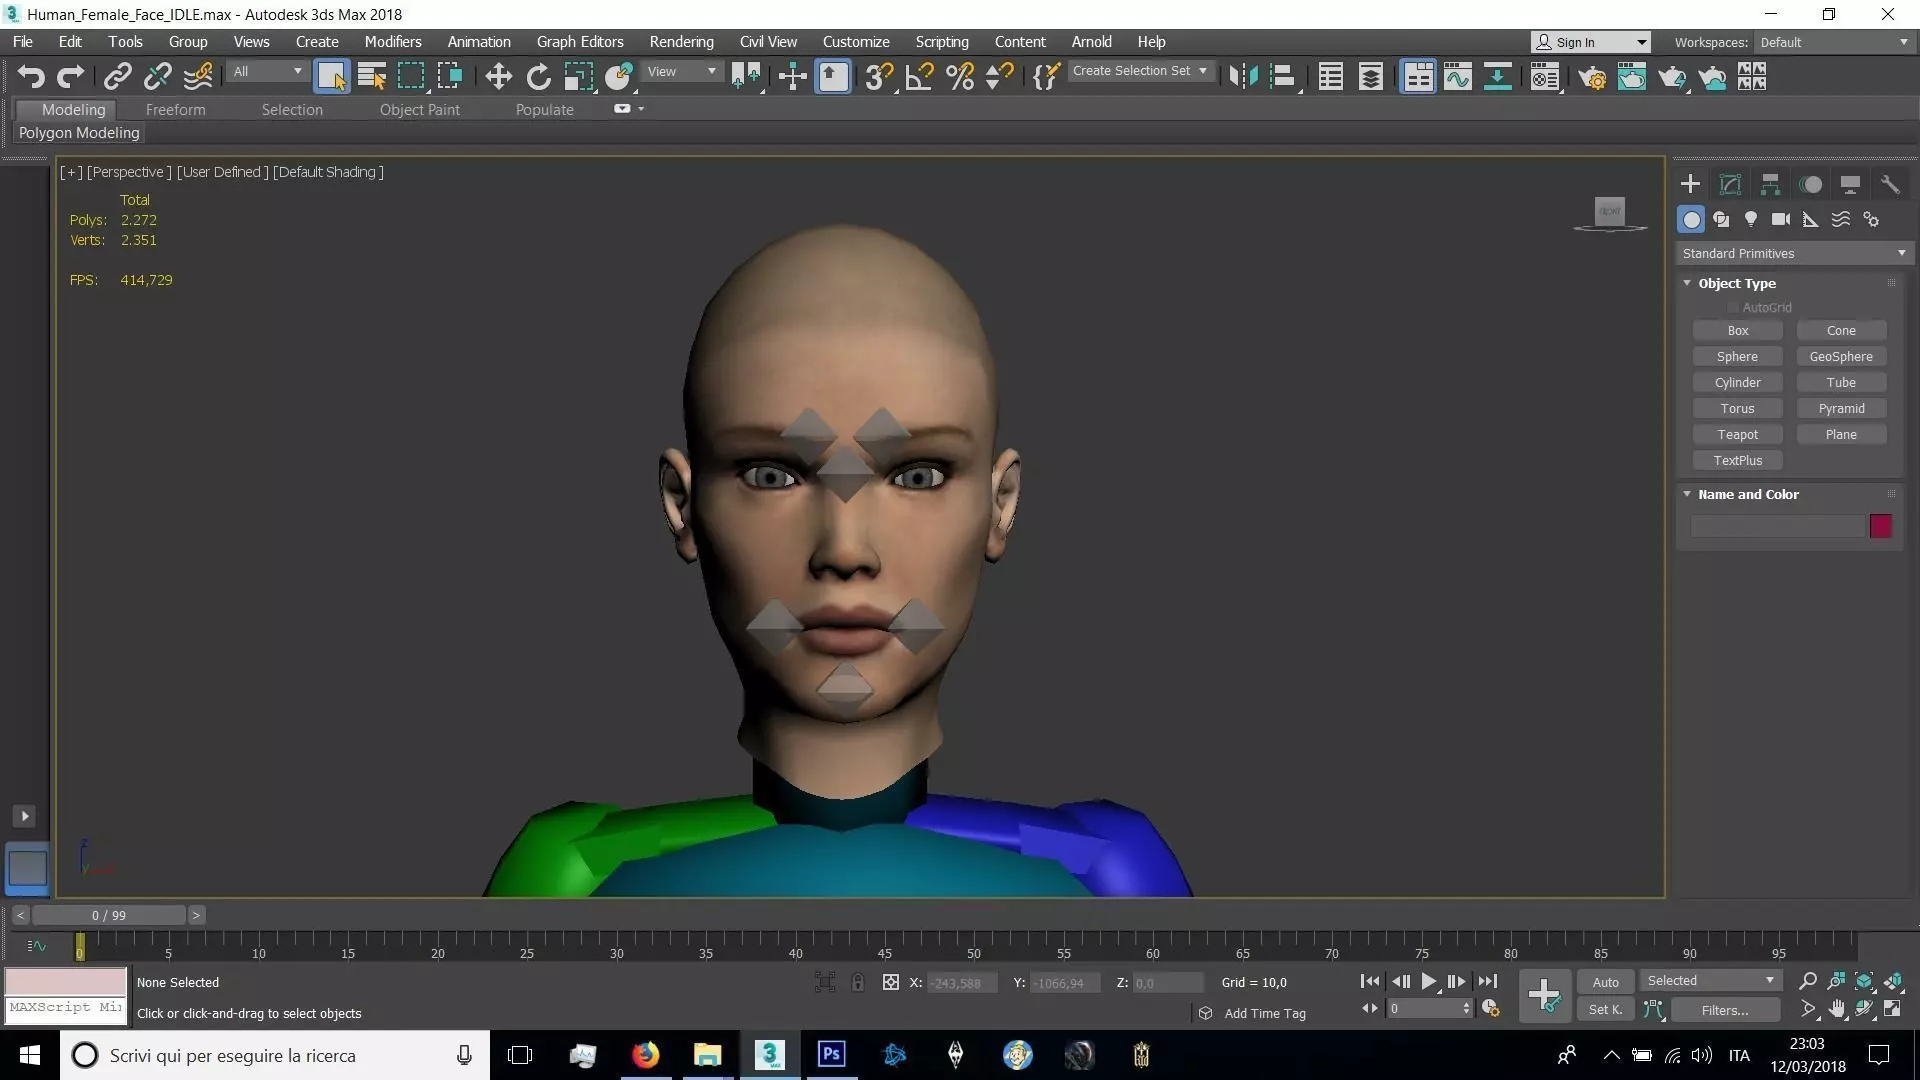Open the Modifiers menu
1920x1080 pixels.
coord(393,42)
